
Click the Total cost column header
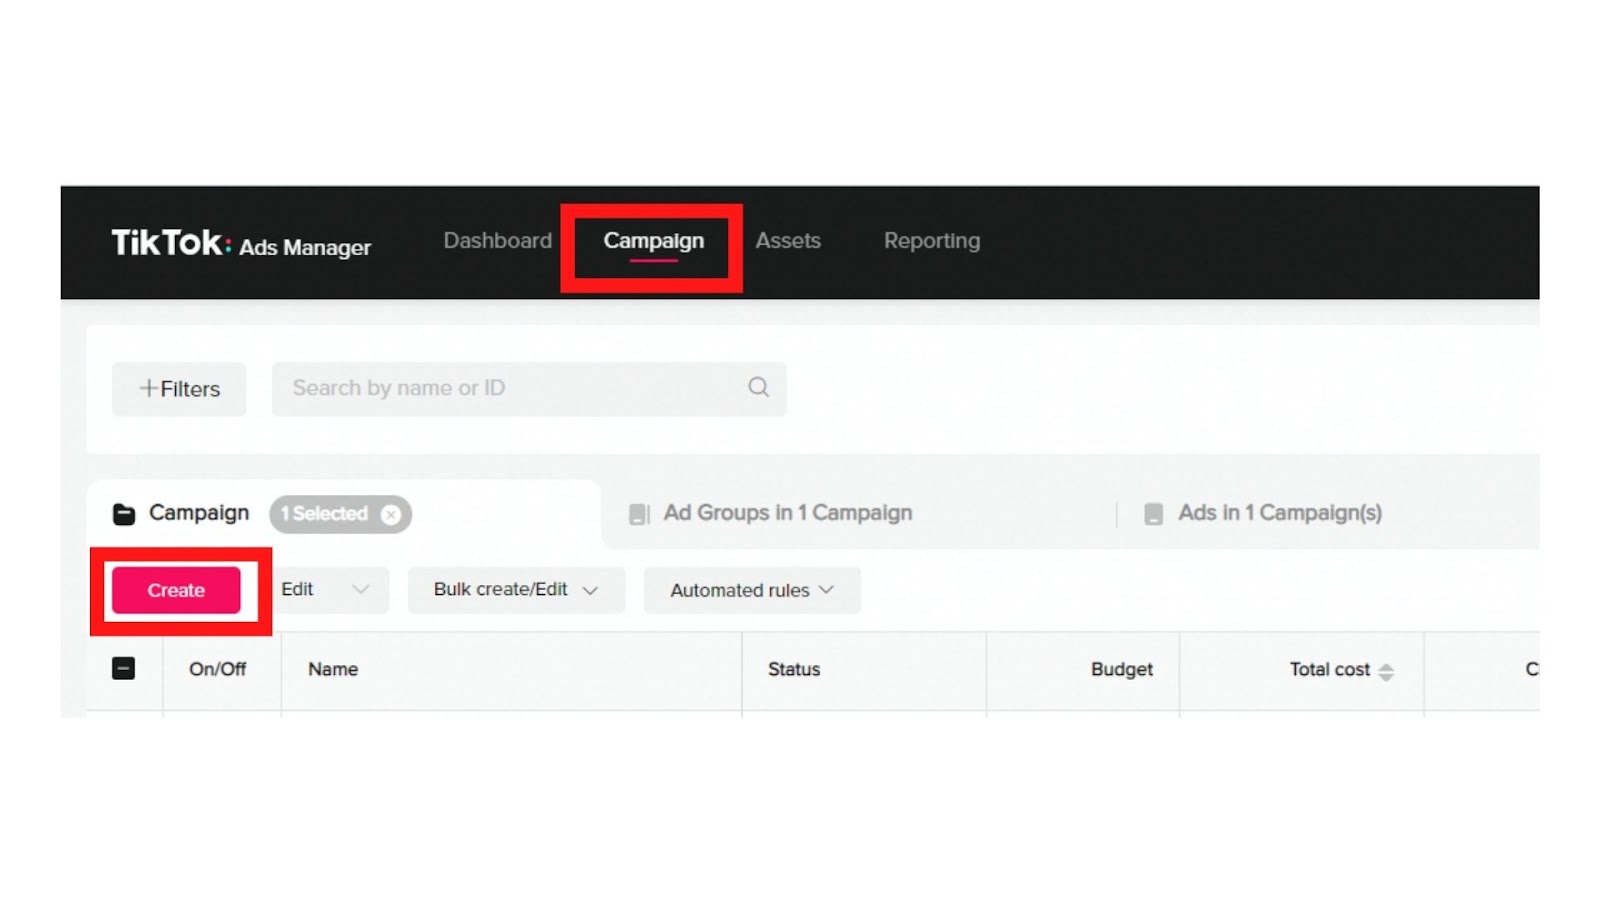pyautogui.click(x=1330, y=669)
